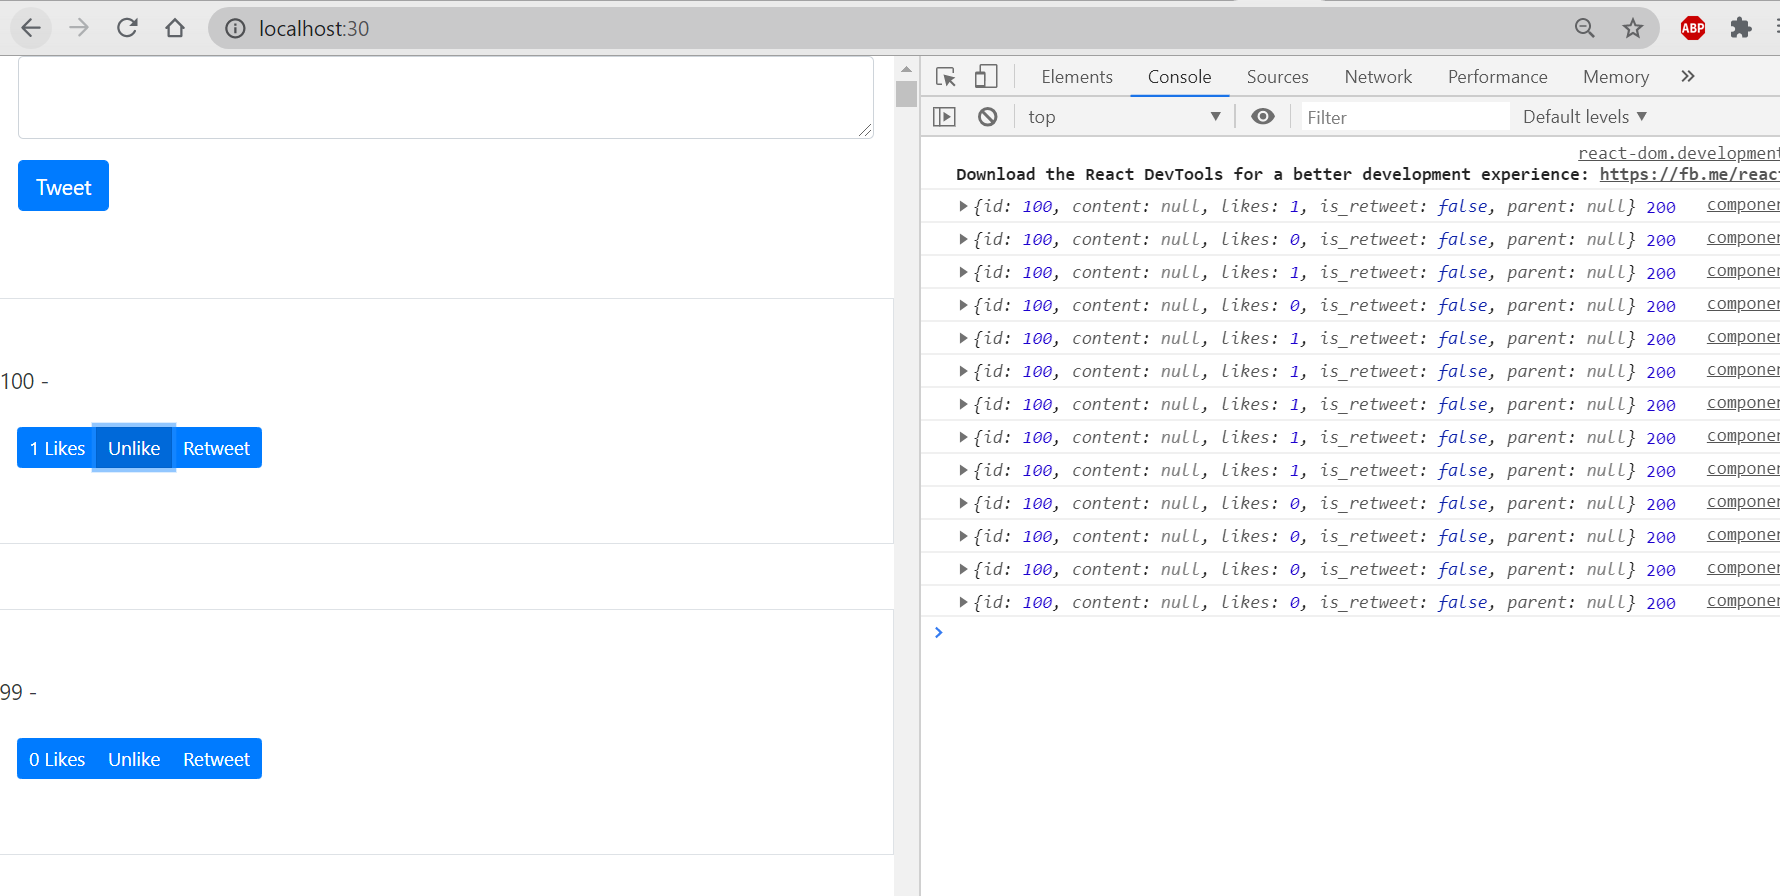Activate the inspect element picker
Viewport: 1780px width, 896px height.
tap(946, 77)
